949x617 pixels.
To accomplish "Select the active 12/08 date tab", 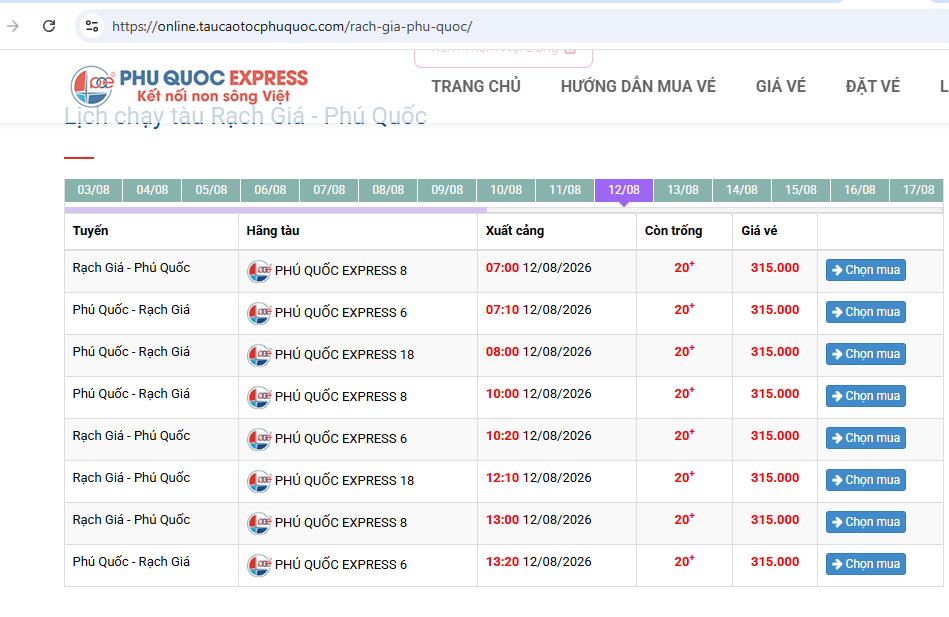I will point(624,190).
